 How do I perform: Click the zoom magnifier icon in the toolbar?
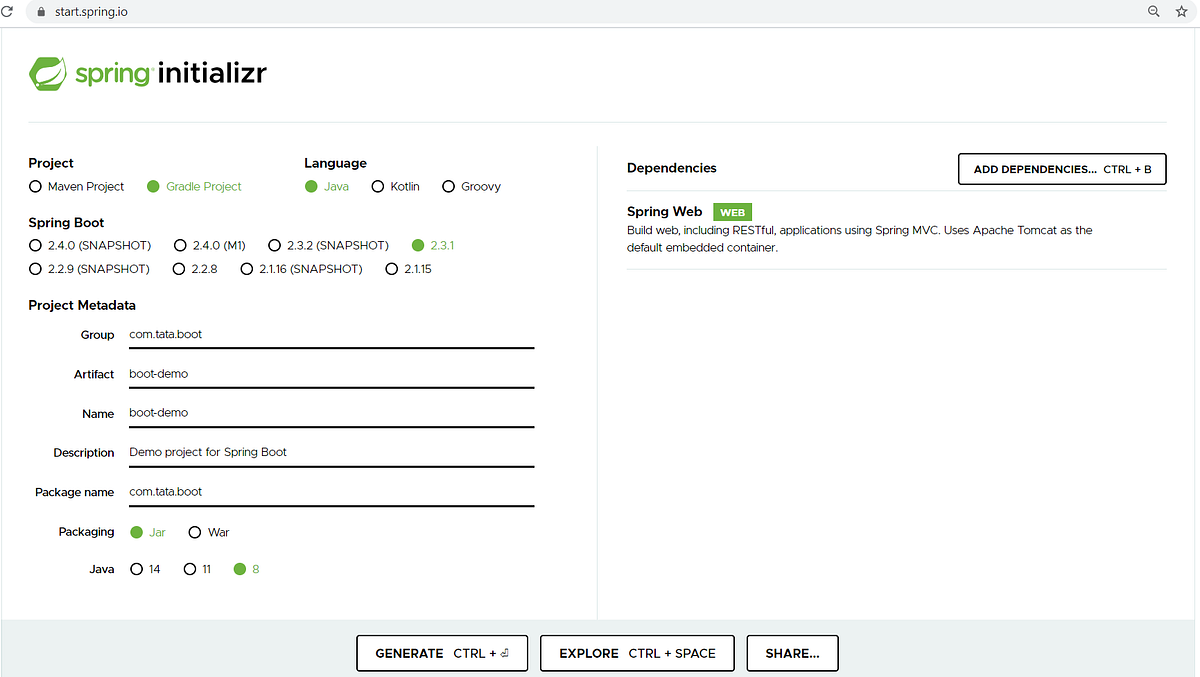[1153, 11]
